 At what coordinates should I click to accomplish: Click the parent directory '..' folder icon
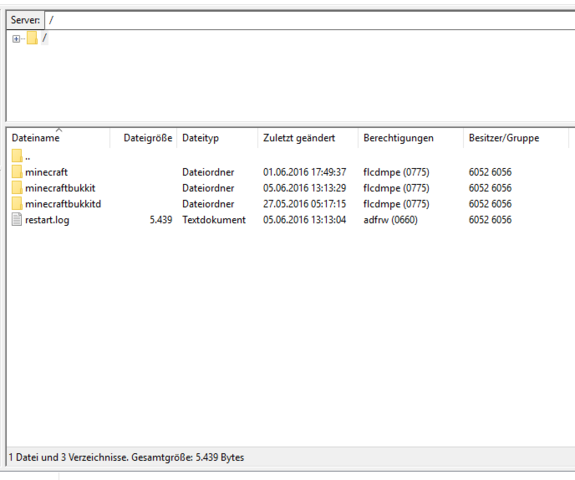(17, 155)
